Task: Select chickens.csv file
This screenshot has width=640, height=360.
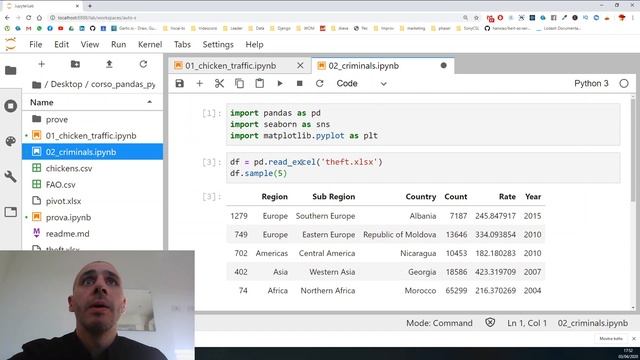Action: pos(92,168)
